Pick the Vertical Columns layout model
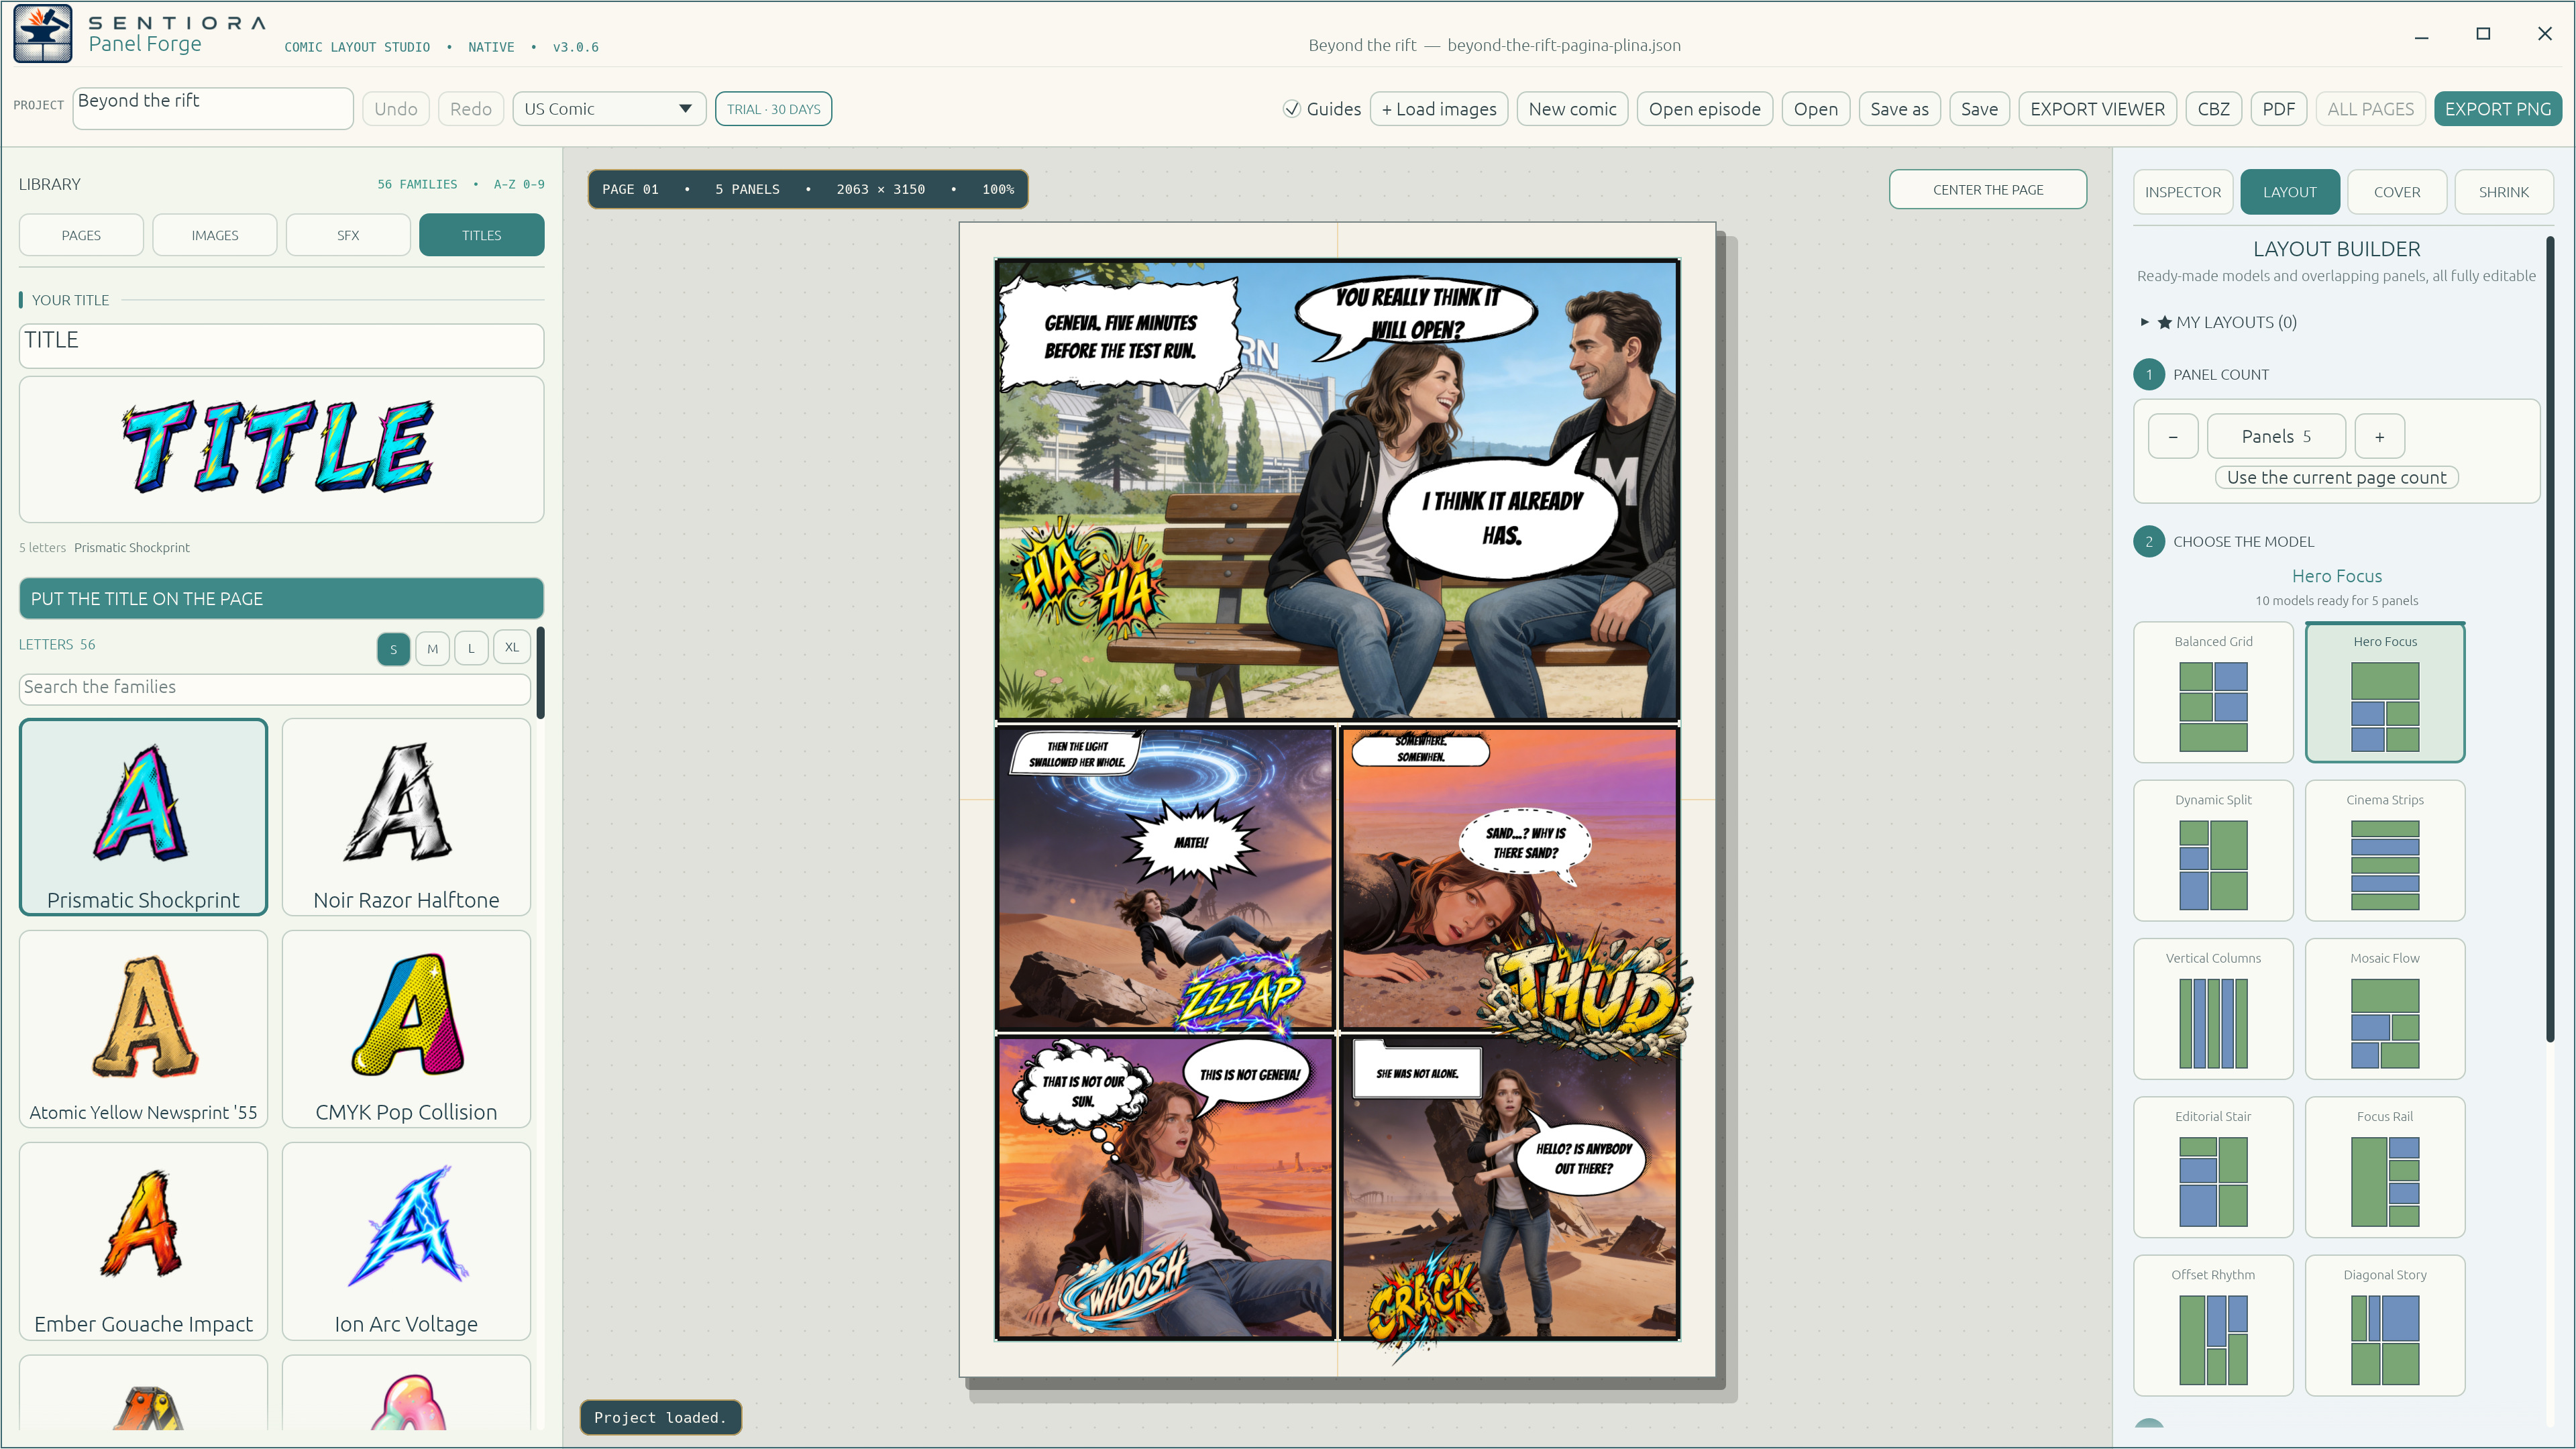Viewport: 2576px width, 1449px height. [x=2213, y=1008]
